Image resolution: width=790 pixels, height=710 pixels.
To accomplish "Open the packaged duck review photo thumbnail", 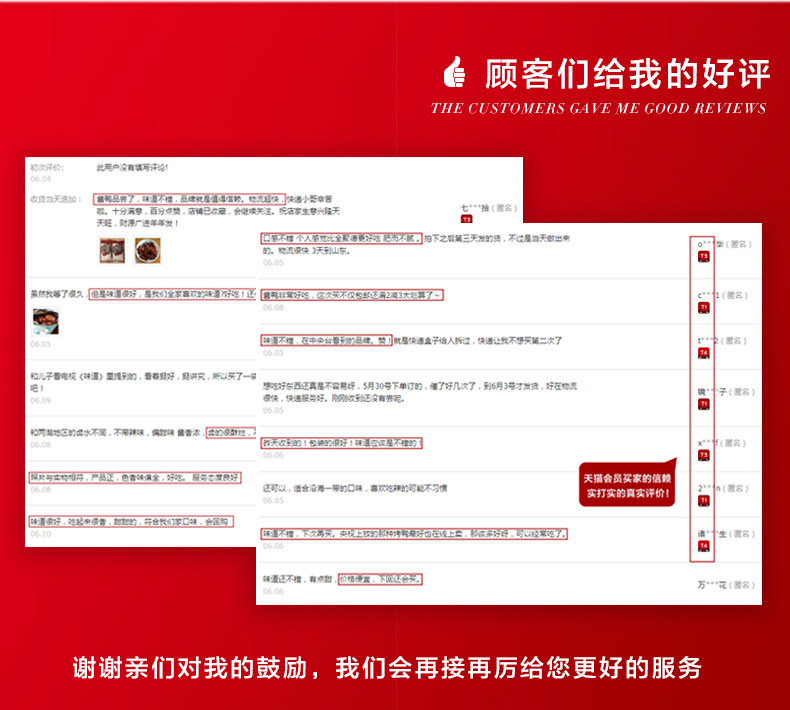I will pyautogui.click(x=112, y=250).
